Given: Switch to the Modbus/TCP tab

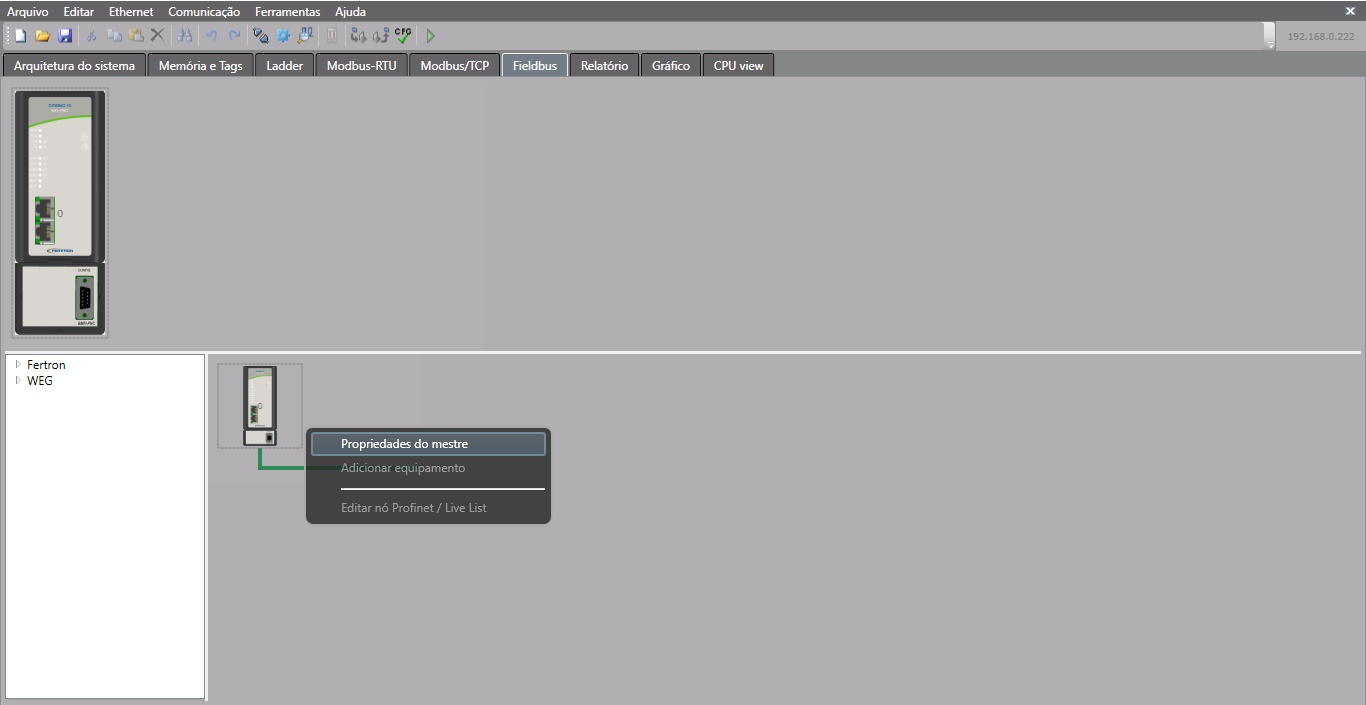Looking at the screenshot, I should [x=454, y=66].
